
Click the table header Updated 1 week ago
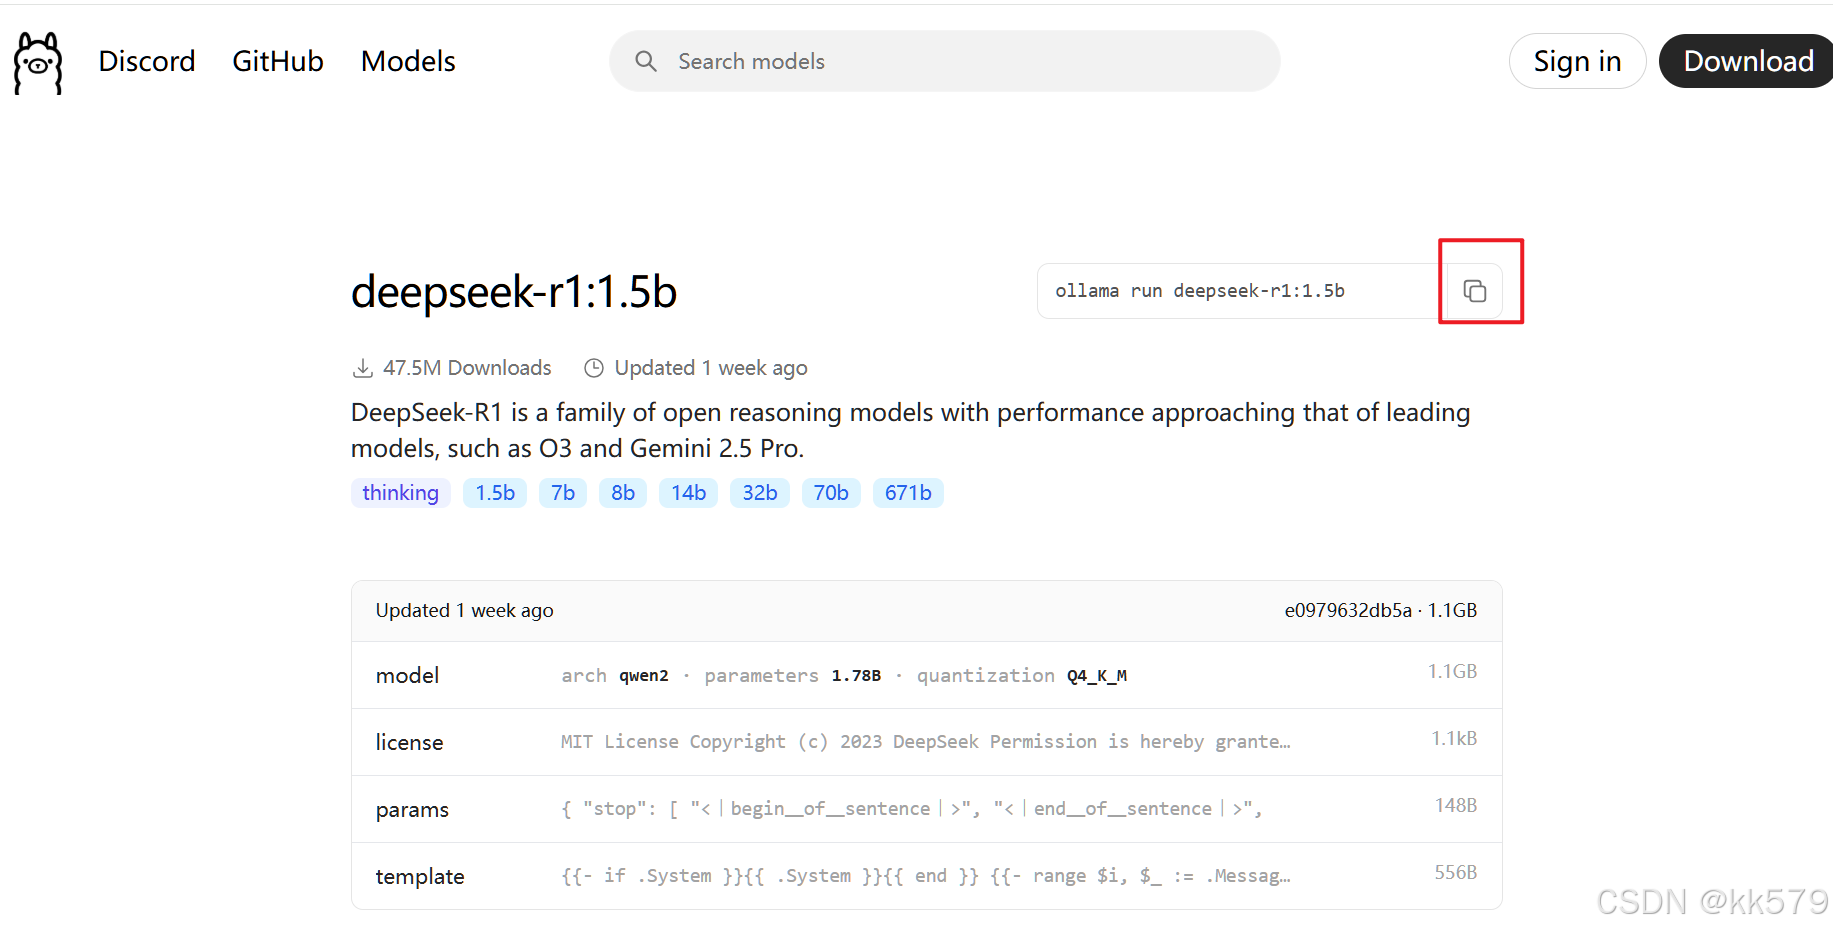click(464, 610)
